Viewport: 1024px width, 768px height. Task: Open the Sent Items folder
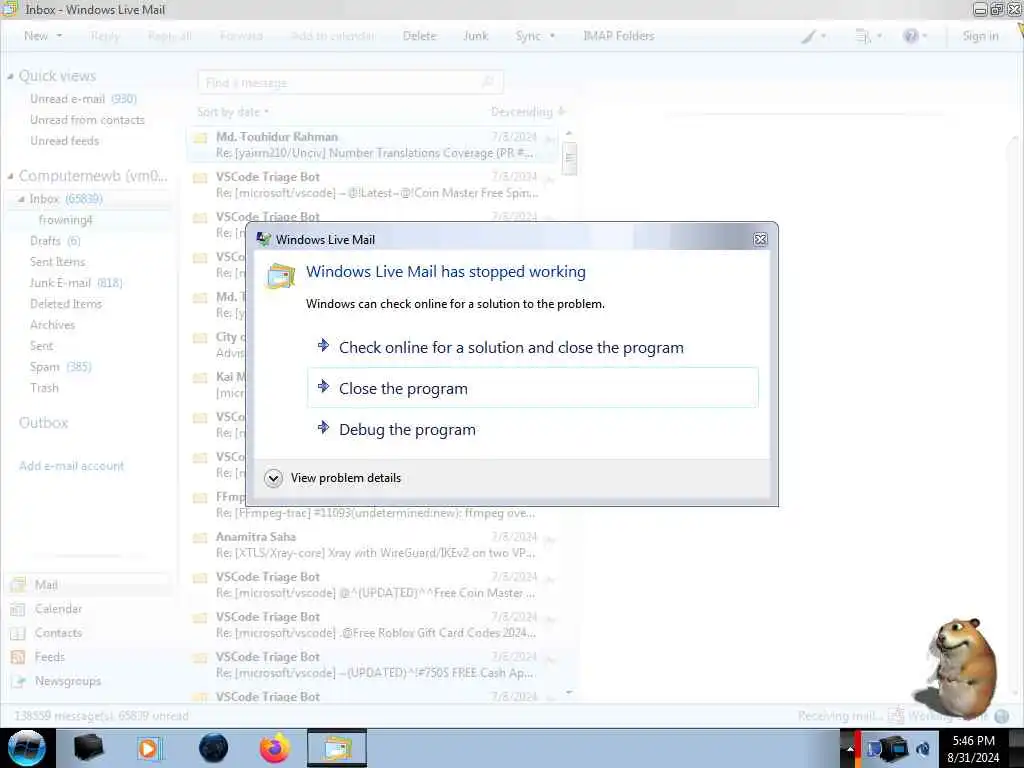[x=57, y=261]
